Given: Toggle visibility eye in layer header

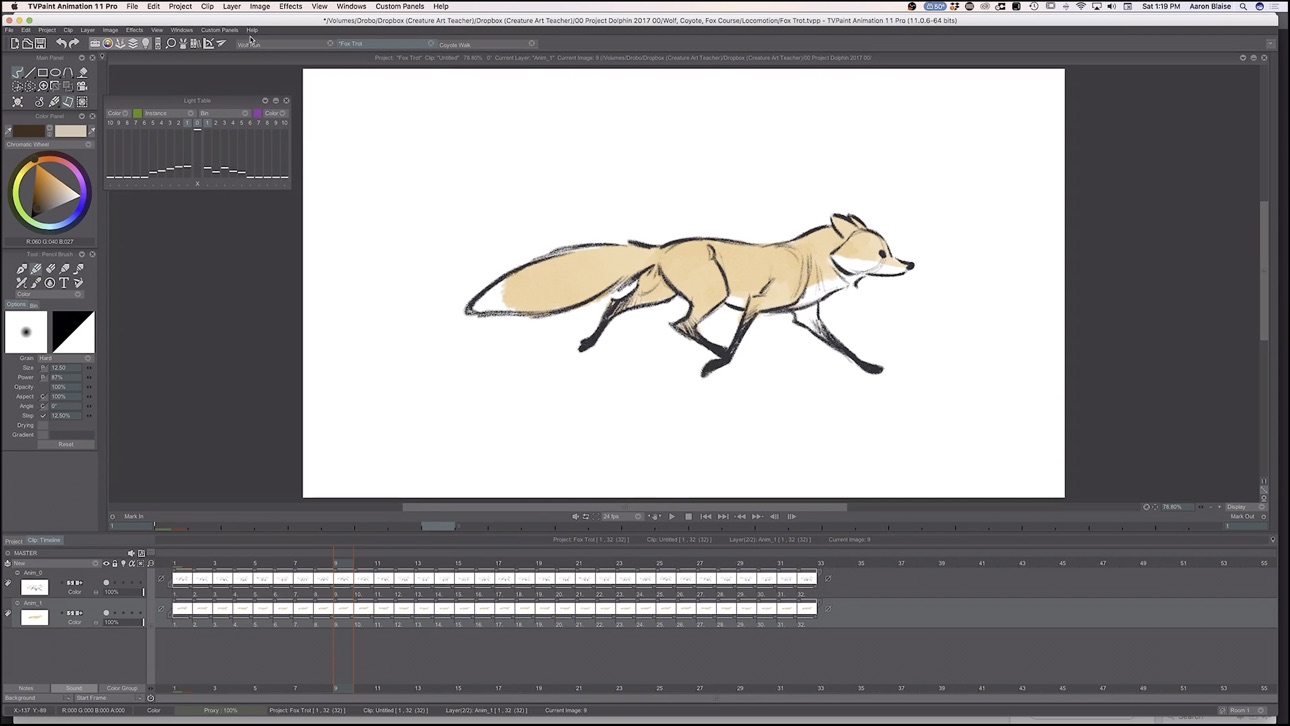Looking at the screenshot, I should (106, 563).
